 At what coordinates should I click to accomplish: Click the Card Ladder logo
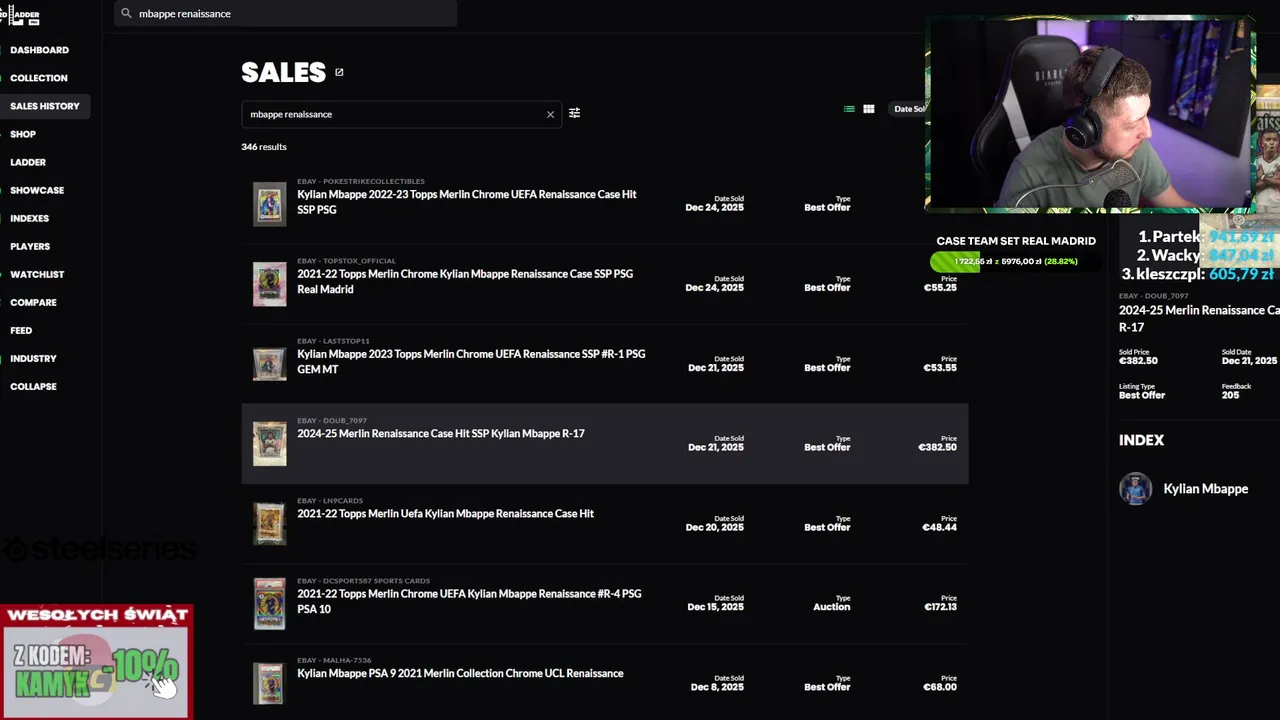20,15
